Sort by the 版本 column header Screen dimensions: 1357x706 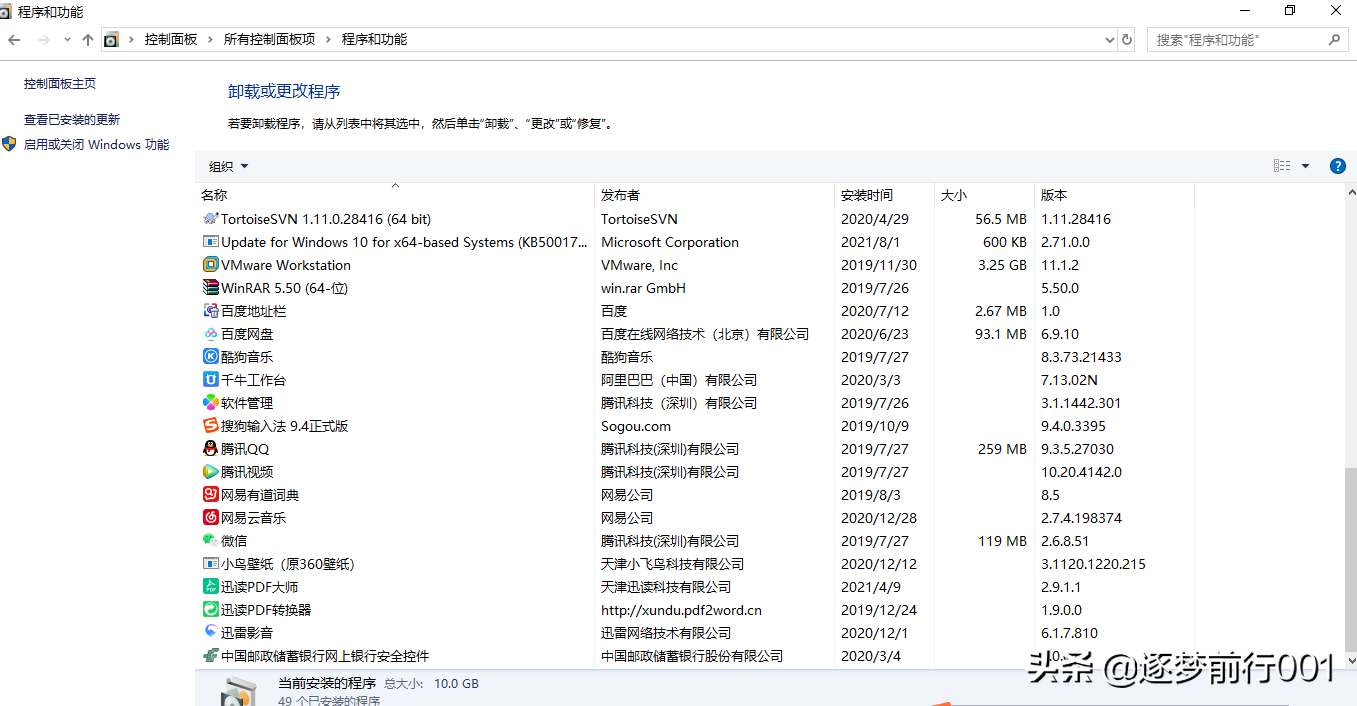pos(1114,195)
